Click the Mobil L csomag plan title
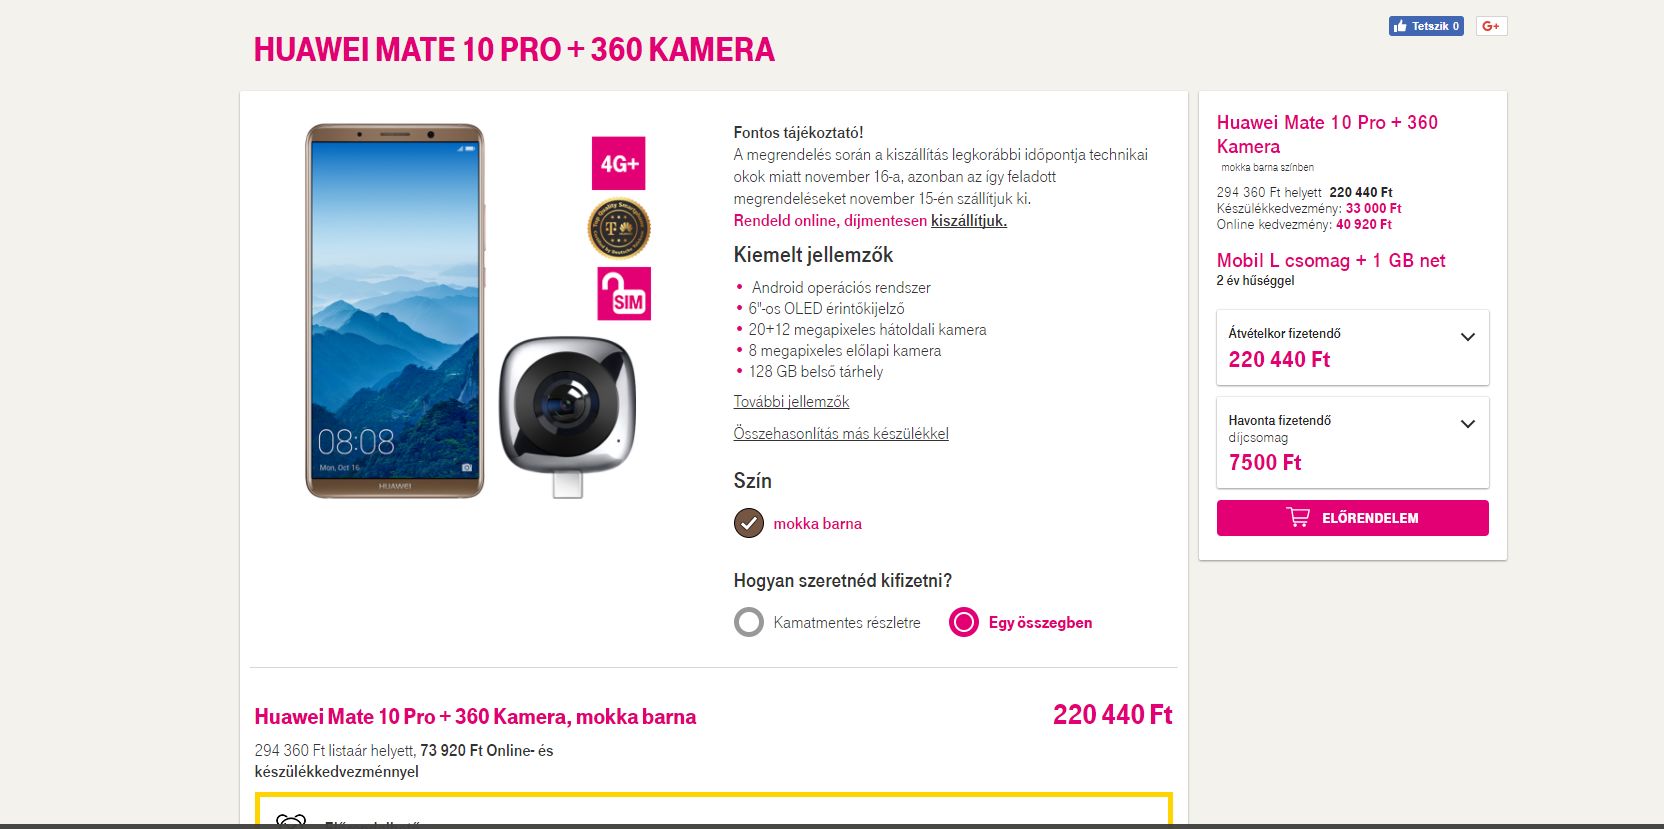 point(1331,260)
